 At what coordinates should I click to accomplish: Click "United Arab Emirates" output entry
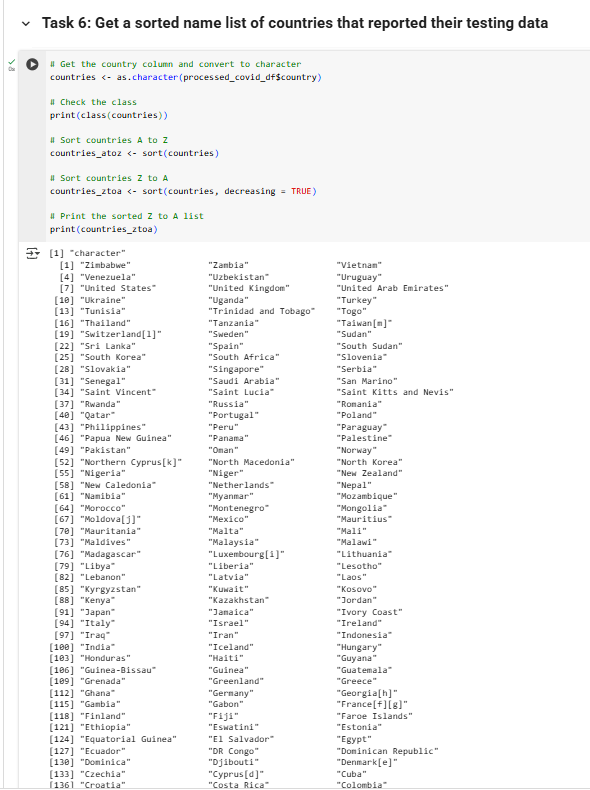pyautogui.click(x=392, y=288)
